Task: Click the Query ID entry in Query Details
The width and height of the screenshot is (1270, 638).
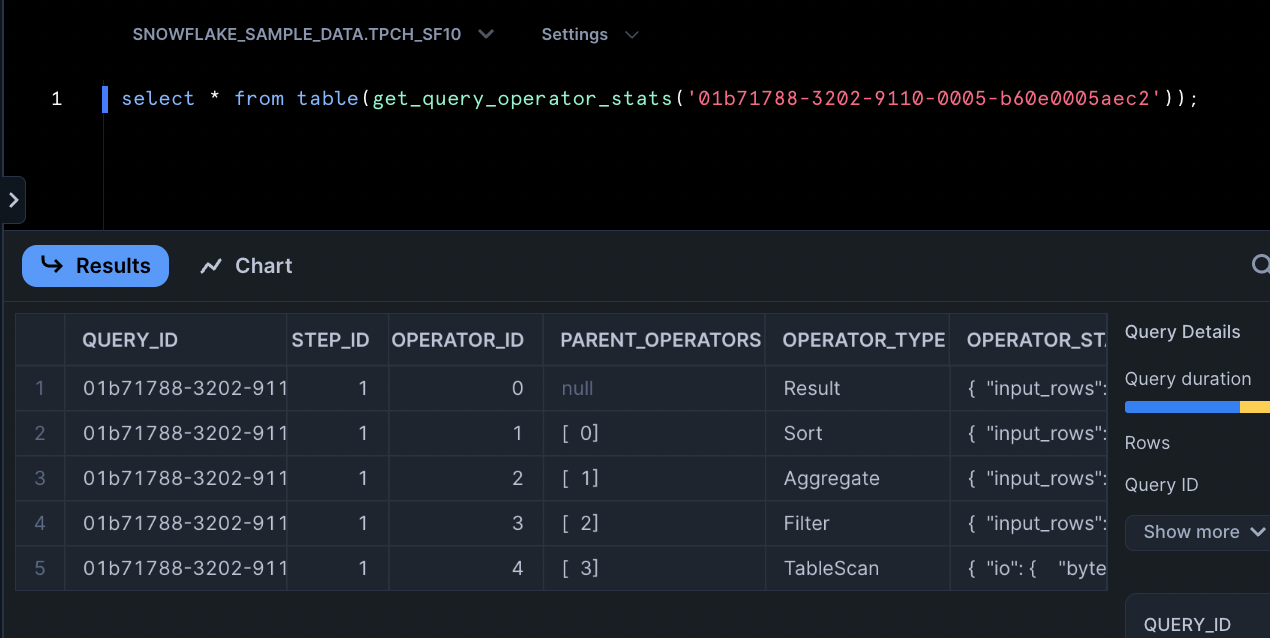Action: 1161,484
